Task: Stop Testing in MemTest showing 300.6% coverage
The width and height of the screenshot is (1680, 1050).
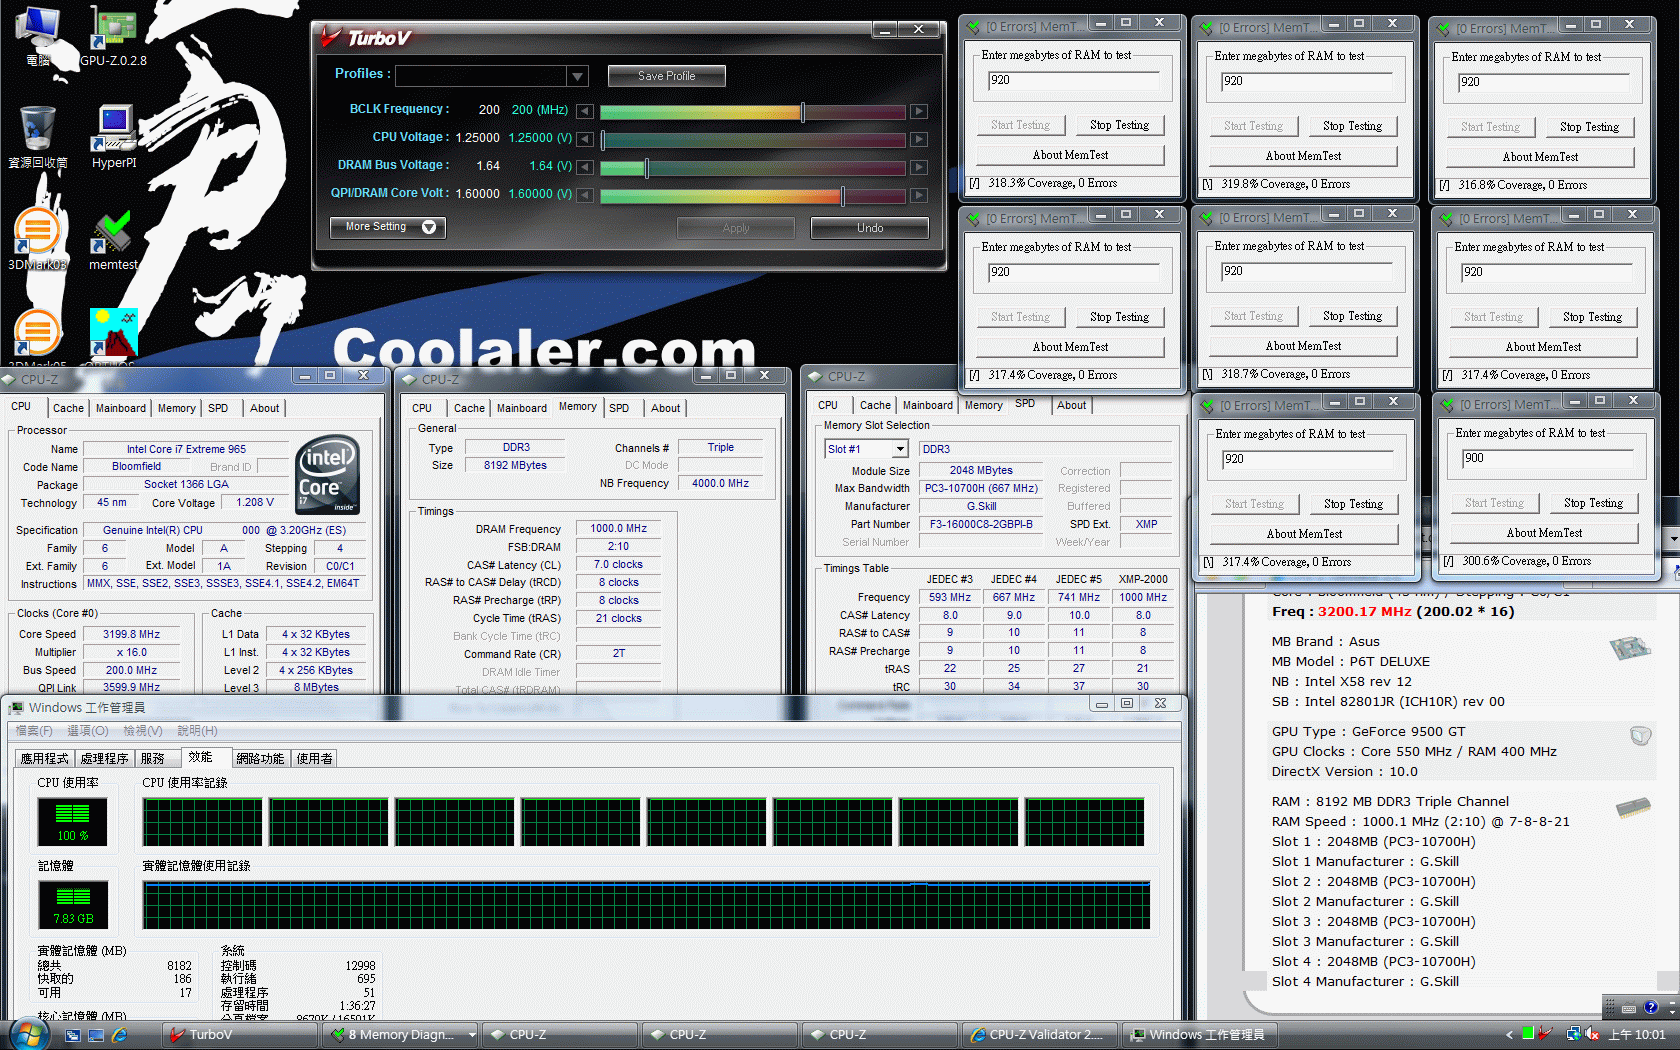Action: coord(1594,503)
